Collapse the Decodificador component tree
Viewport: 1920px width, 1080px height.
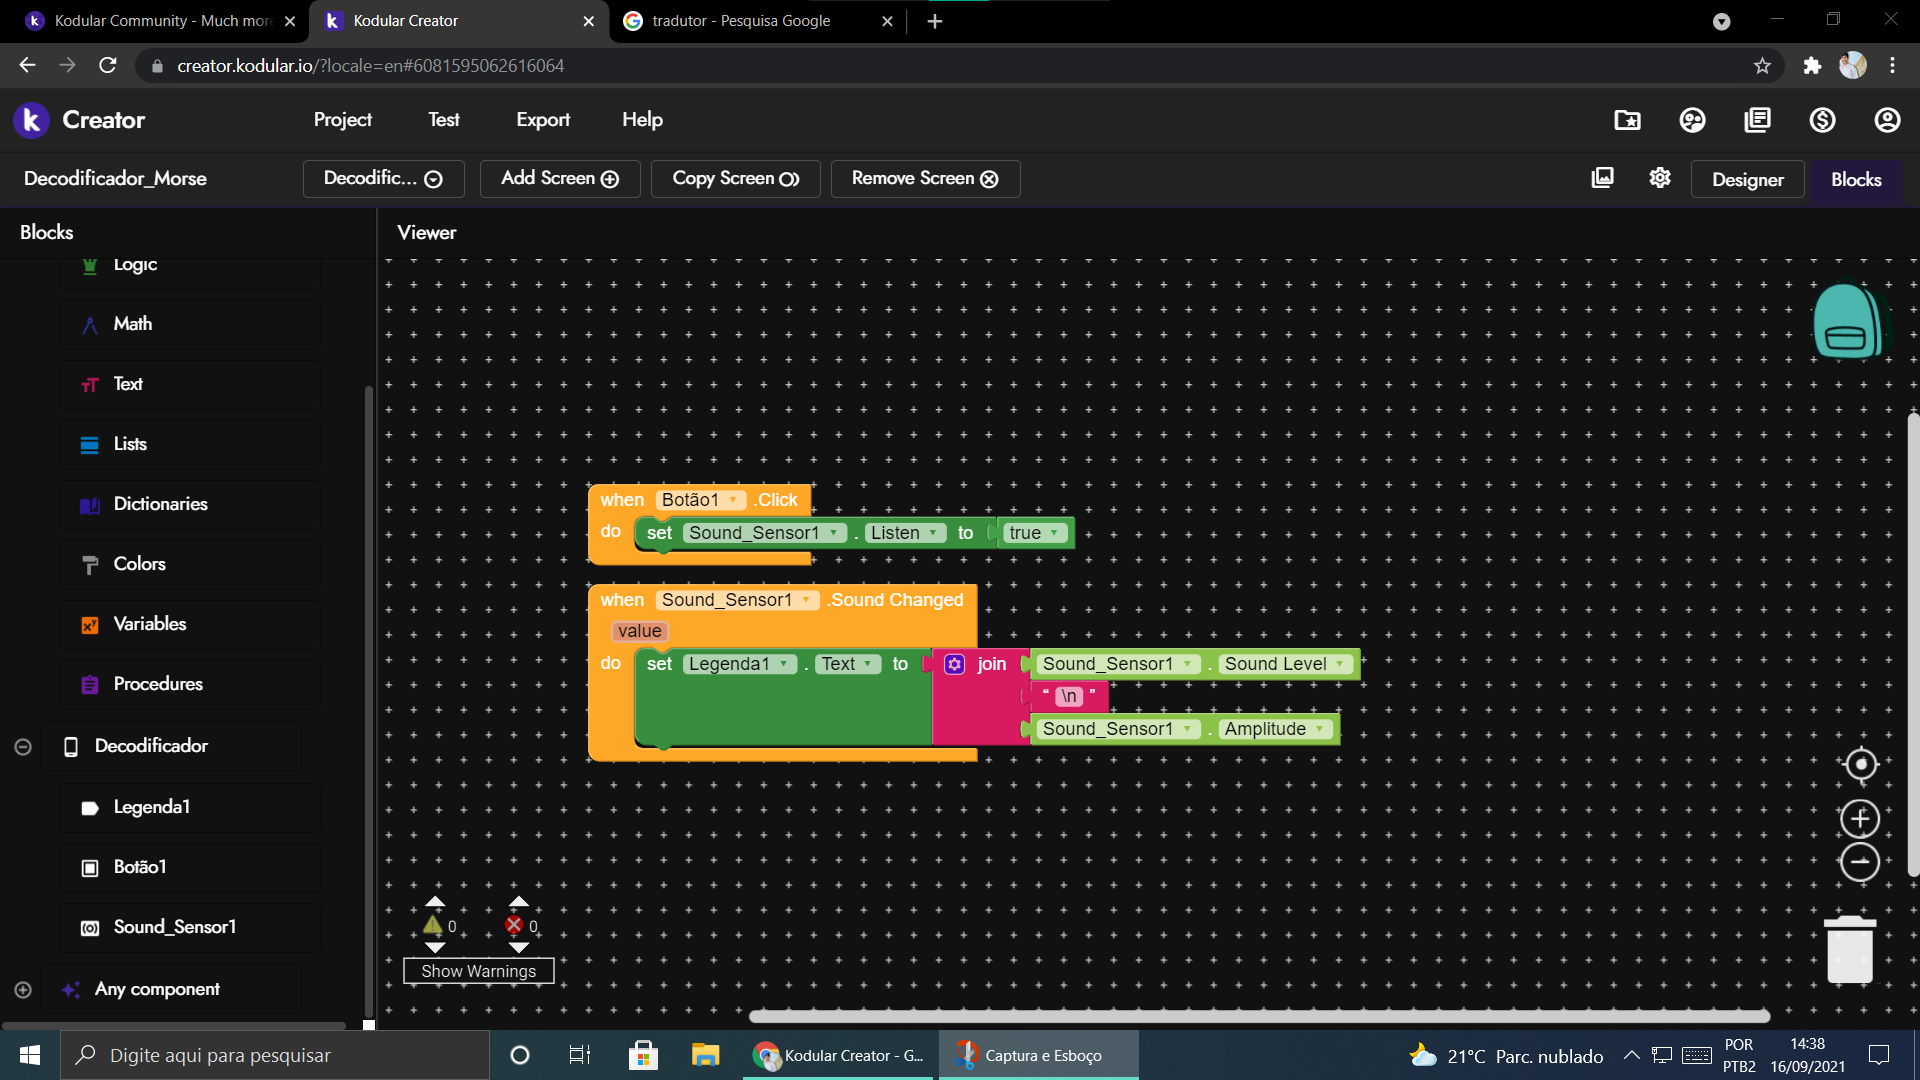click(x=23, y=747)
